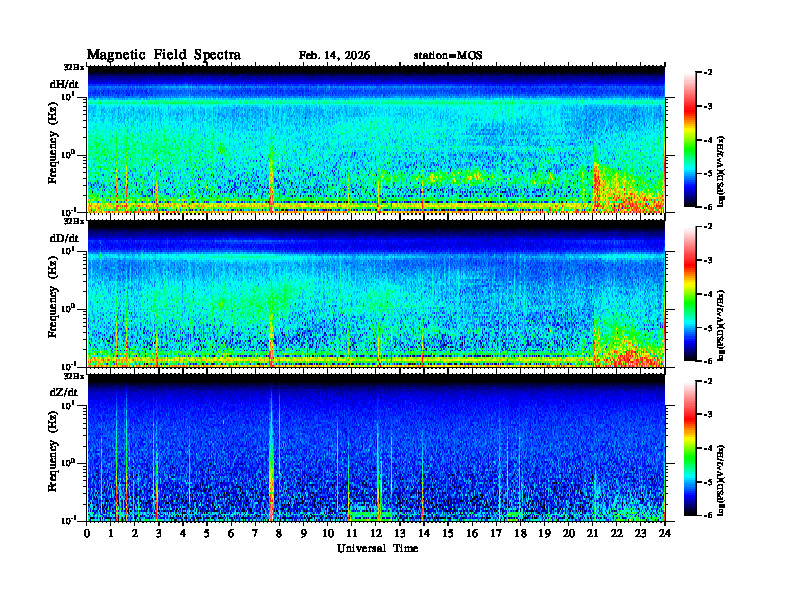Click the 10^1 frequency tick of dZ/dt panel
Image resolution: width=792 pixels, height=612 pixels.
69,405
